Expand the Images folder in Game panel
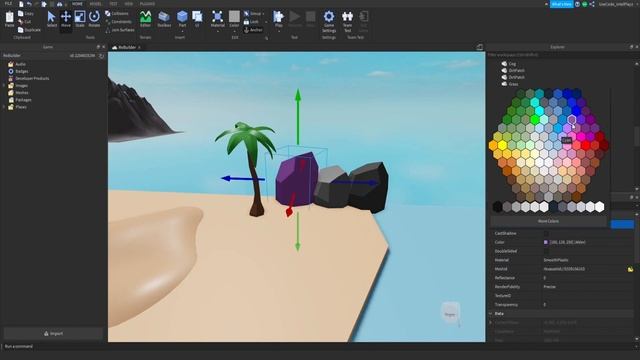Screen dimensions: 640x360 click(4, 86)
